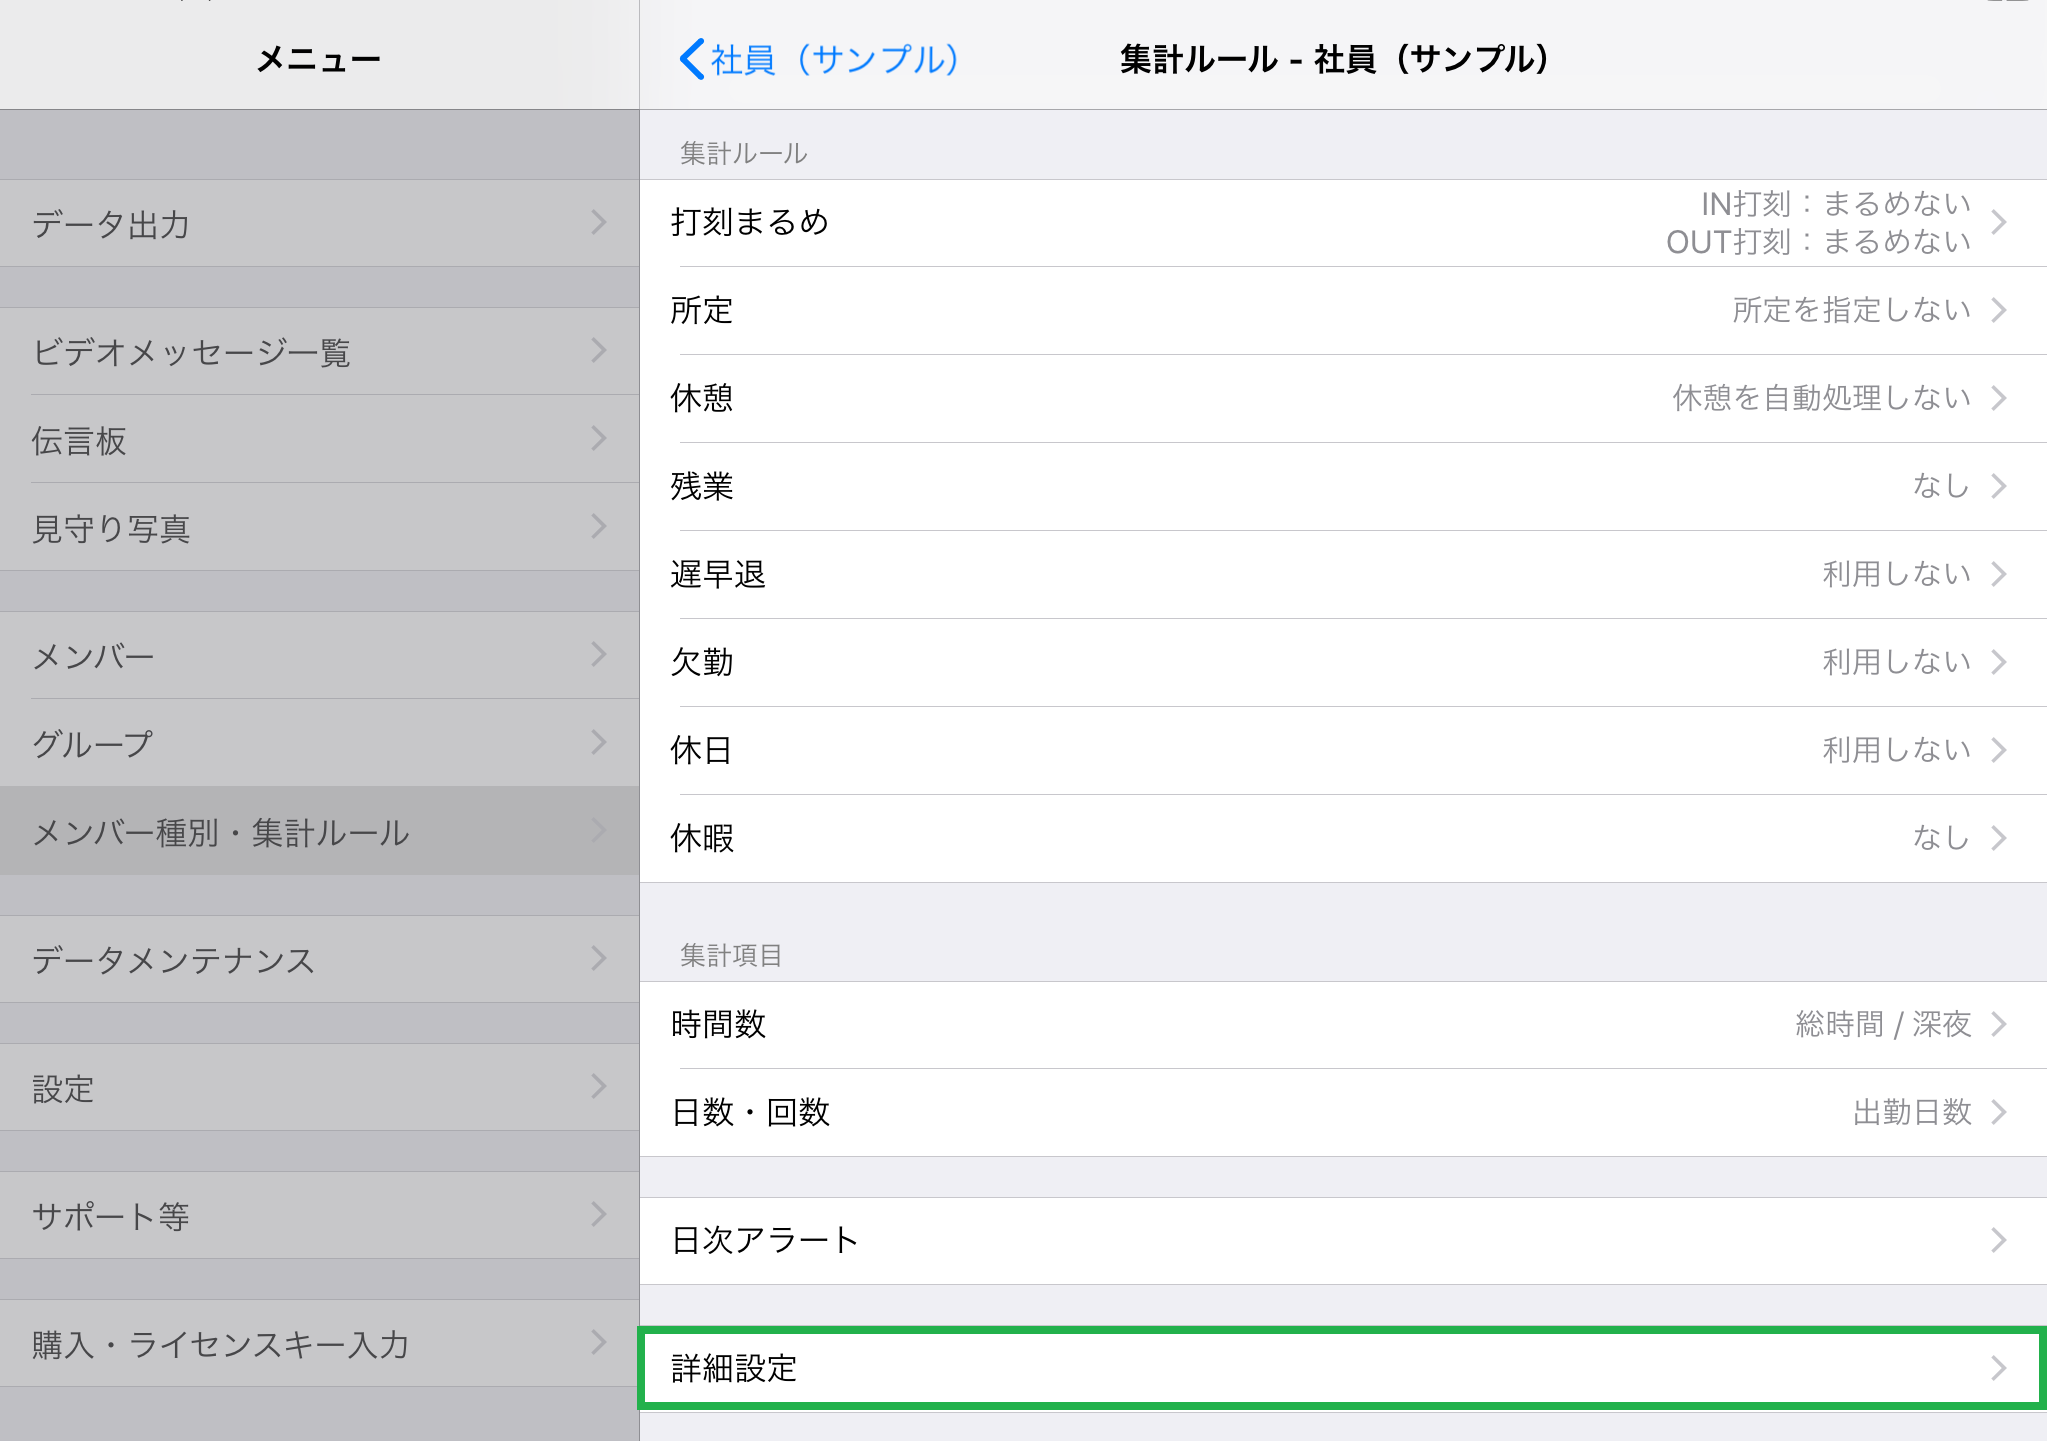The width and height of the screenshot is (2047, 1441).
Task: Open 日数・回数 aggregation item
Action: click(1343, 1113)
